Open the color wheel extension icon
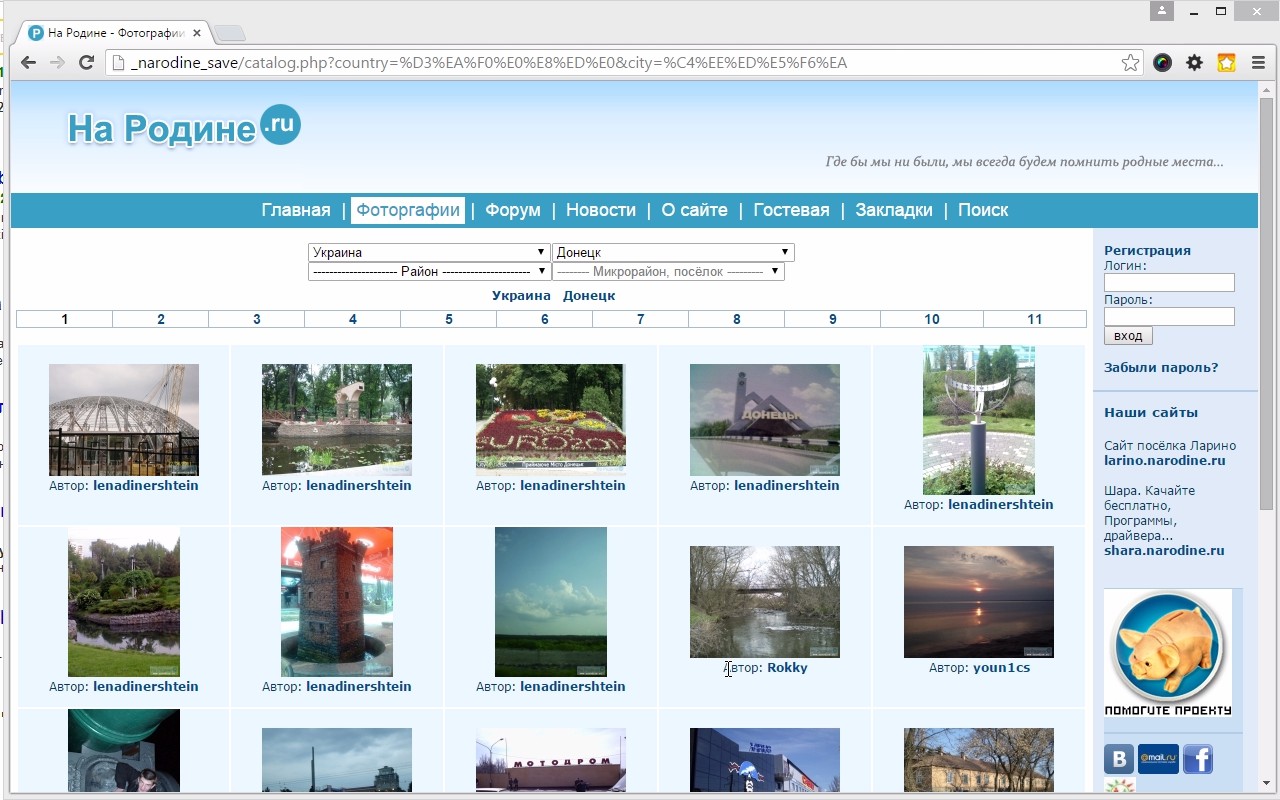Viewport: 1280px width, 800px height. click(x=1162, y=63)
